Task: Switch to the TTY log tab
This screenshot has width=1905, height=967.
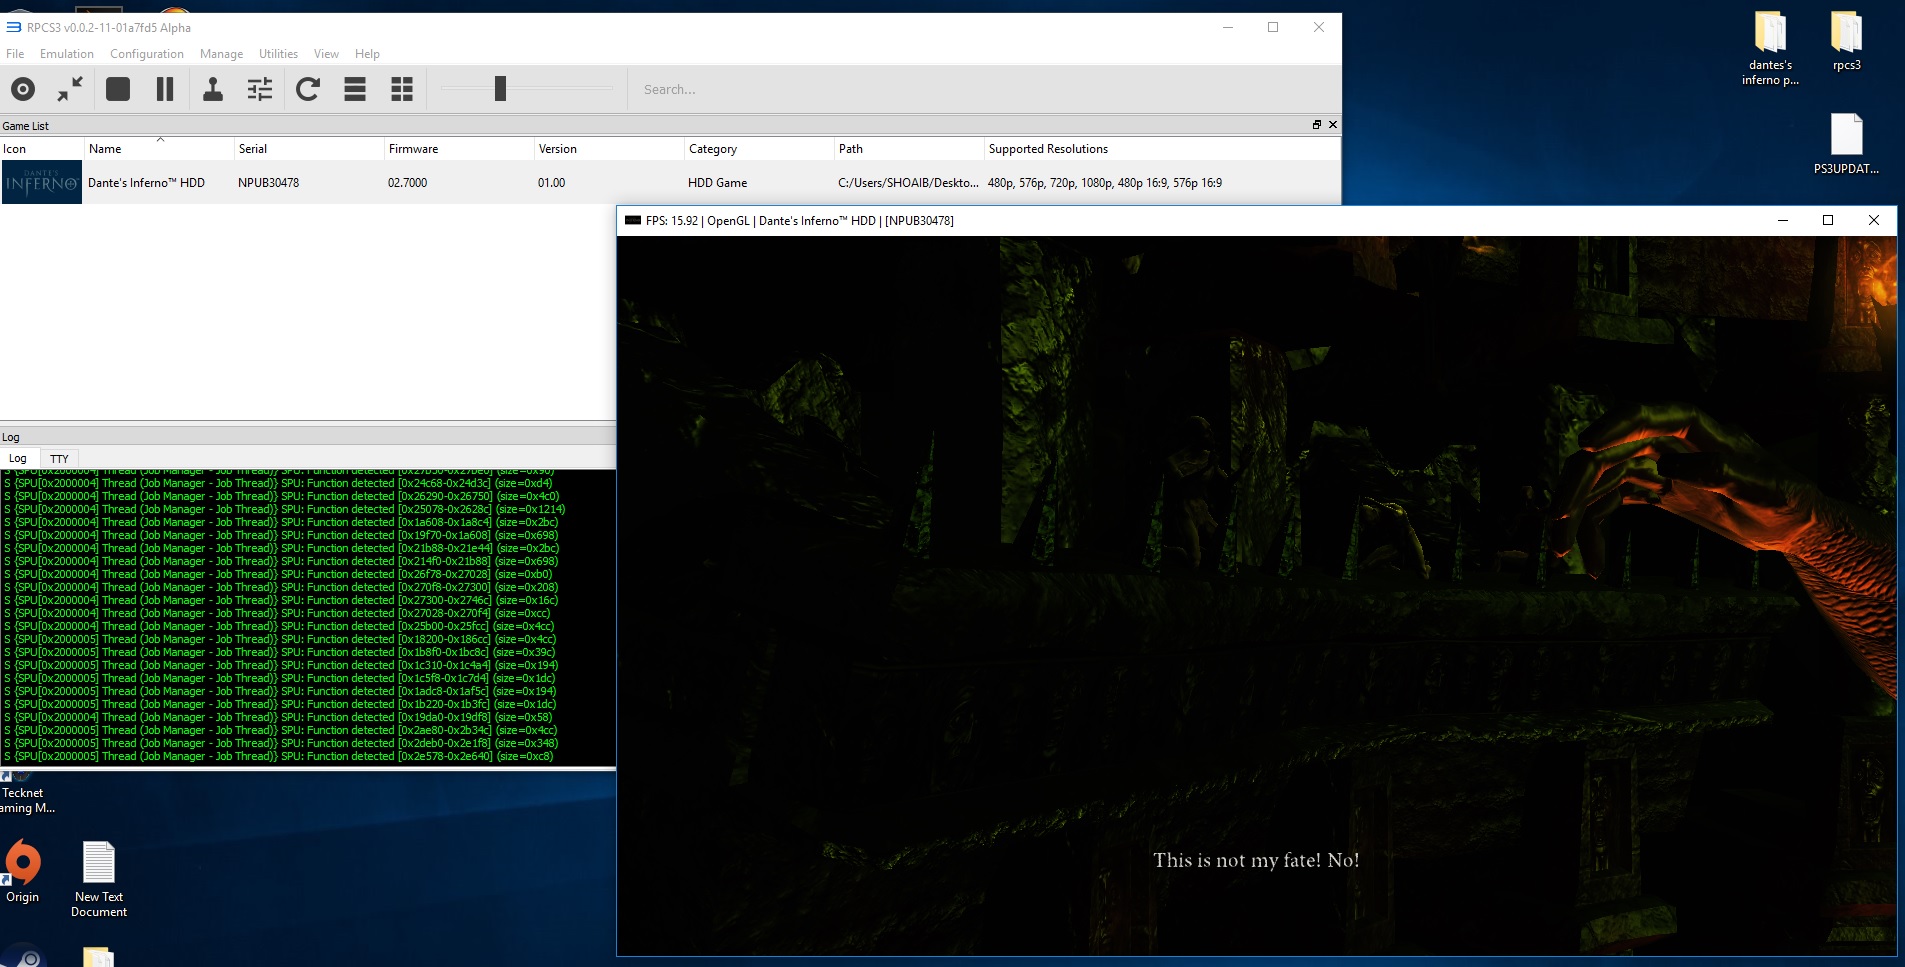Action: pyautogui.click(x=59, y=459)
